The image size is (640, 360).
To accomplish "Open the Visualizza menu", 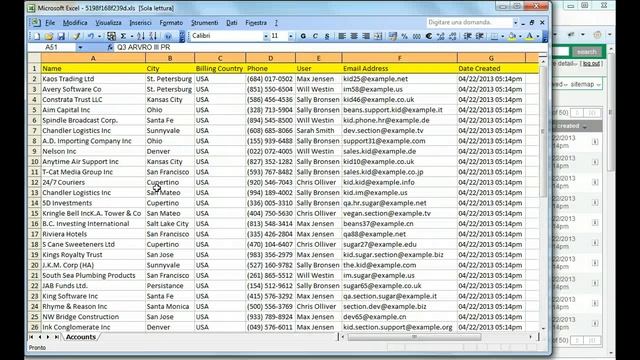I will click(108, 23).
